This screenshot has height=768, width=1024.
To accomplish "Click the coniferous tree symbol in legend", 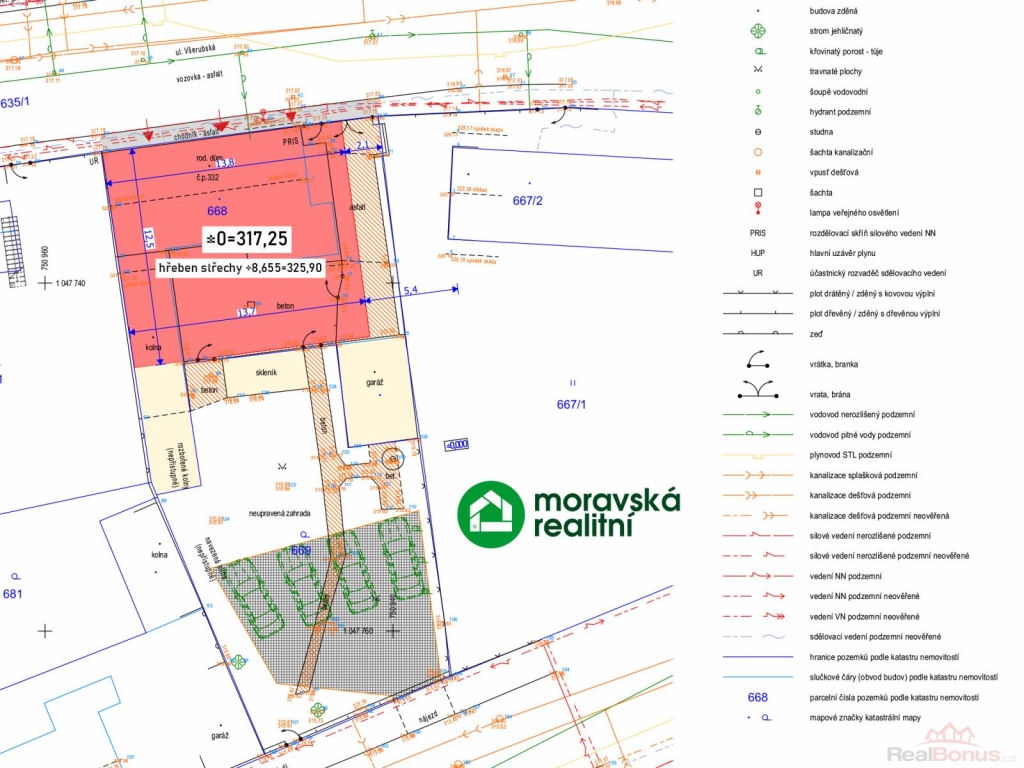I will [x=758, y=30].
